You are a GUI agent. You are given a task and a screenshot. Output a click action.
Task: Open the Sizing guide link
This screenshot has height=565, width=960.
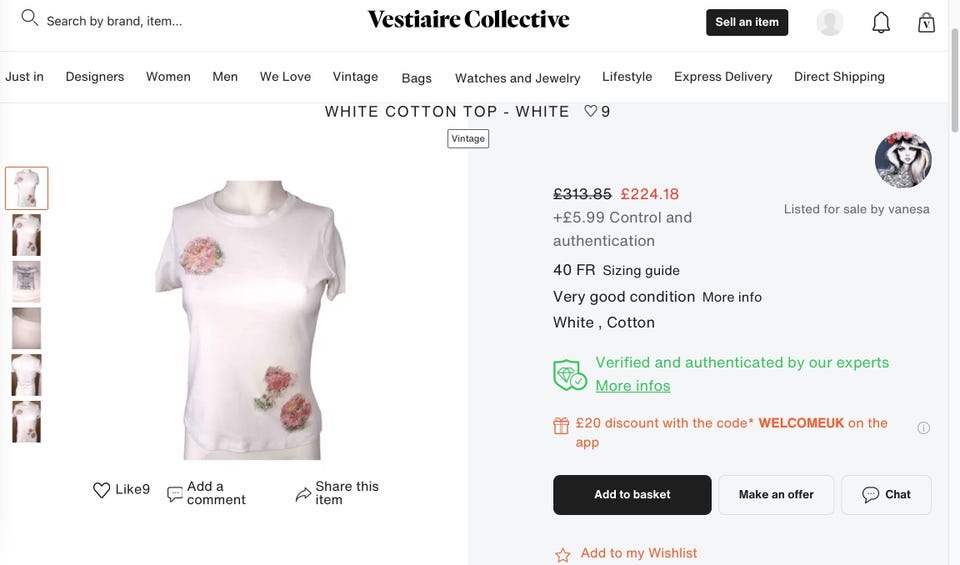pos(641,271)
